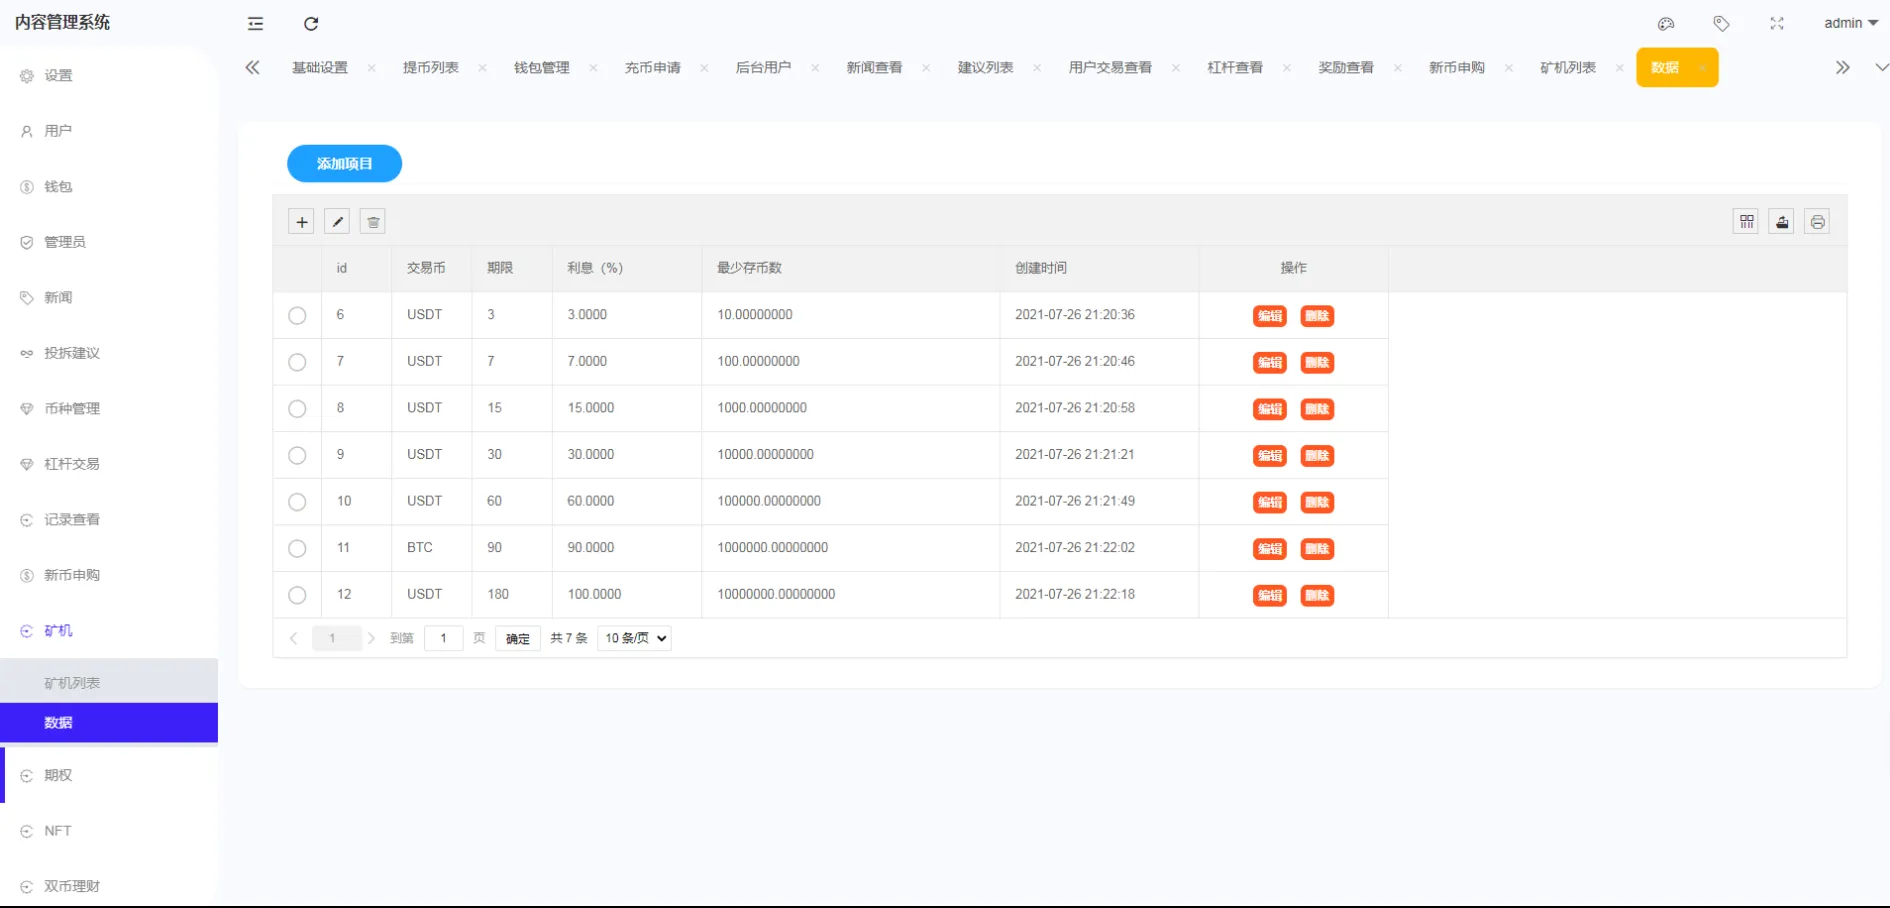Open the admin account dropdown
1890x908 pixels.
[1849, 22]
